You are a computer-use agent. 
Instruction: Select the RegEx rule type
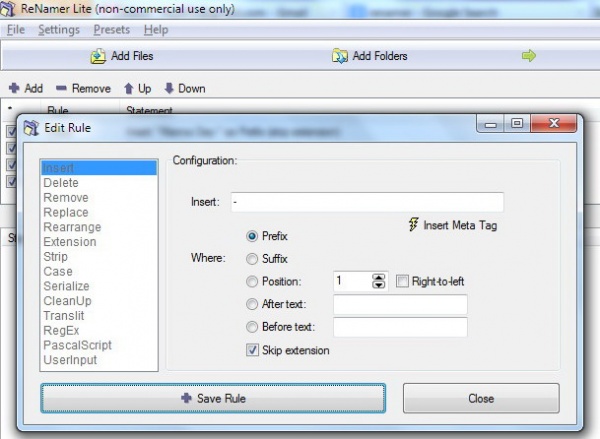pyautogui.click(x=99, y=330)
